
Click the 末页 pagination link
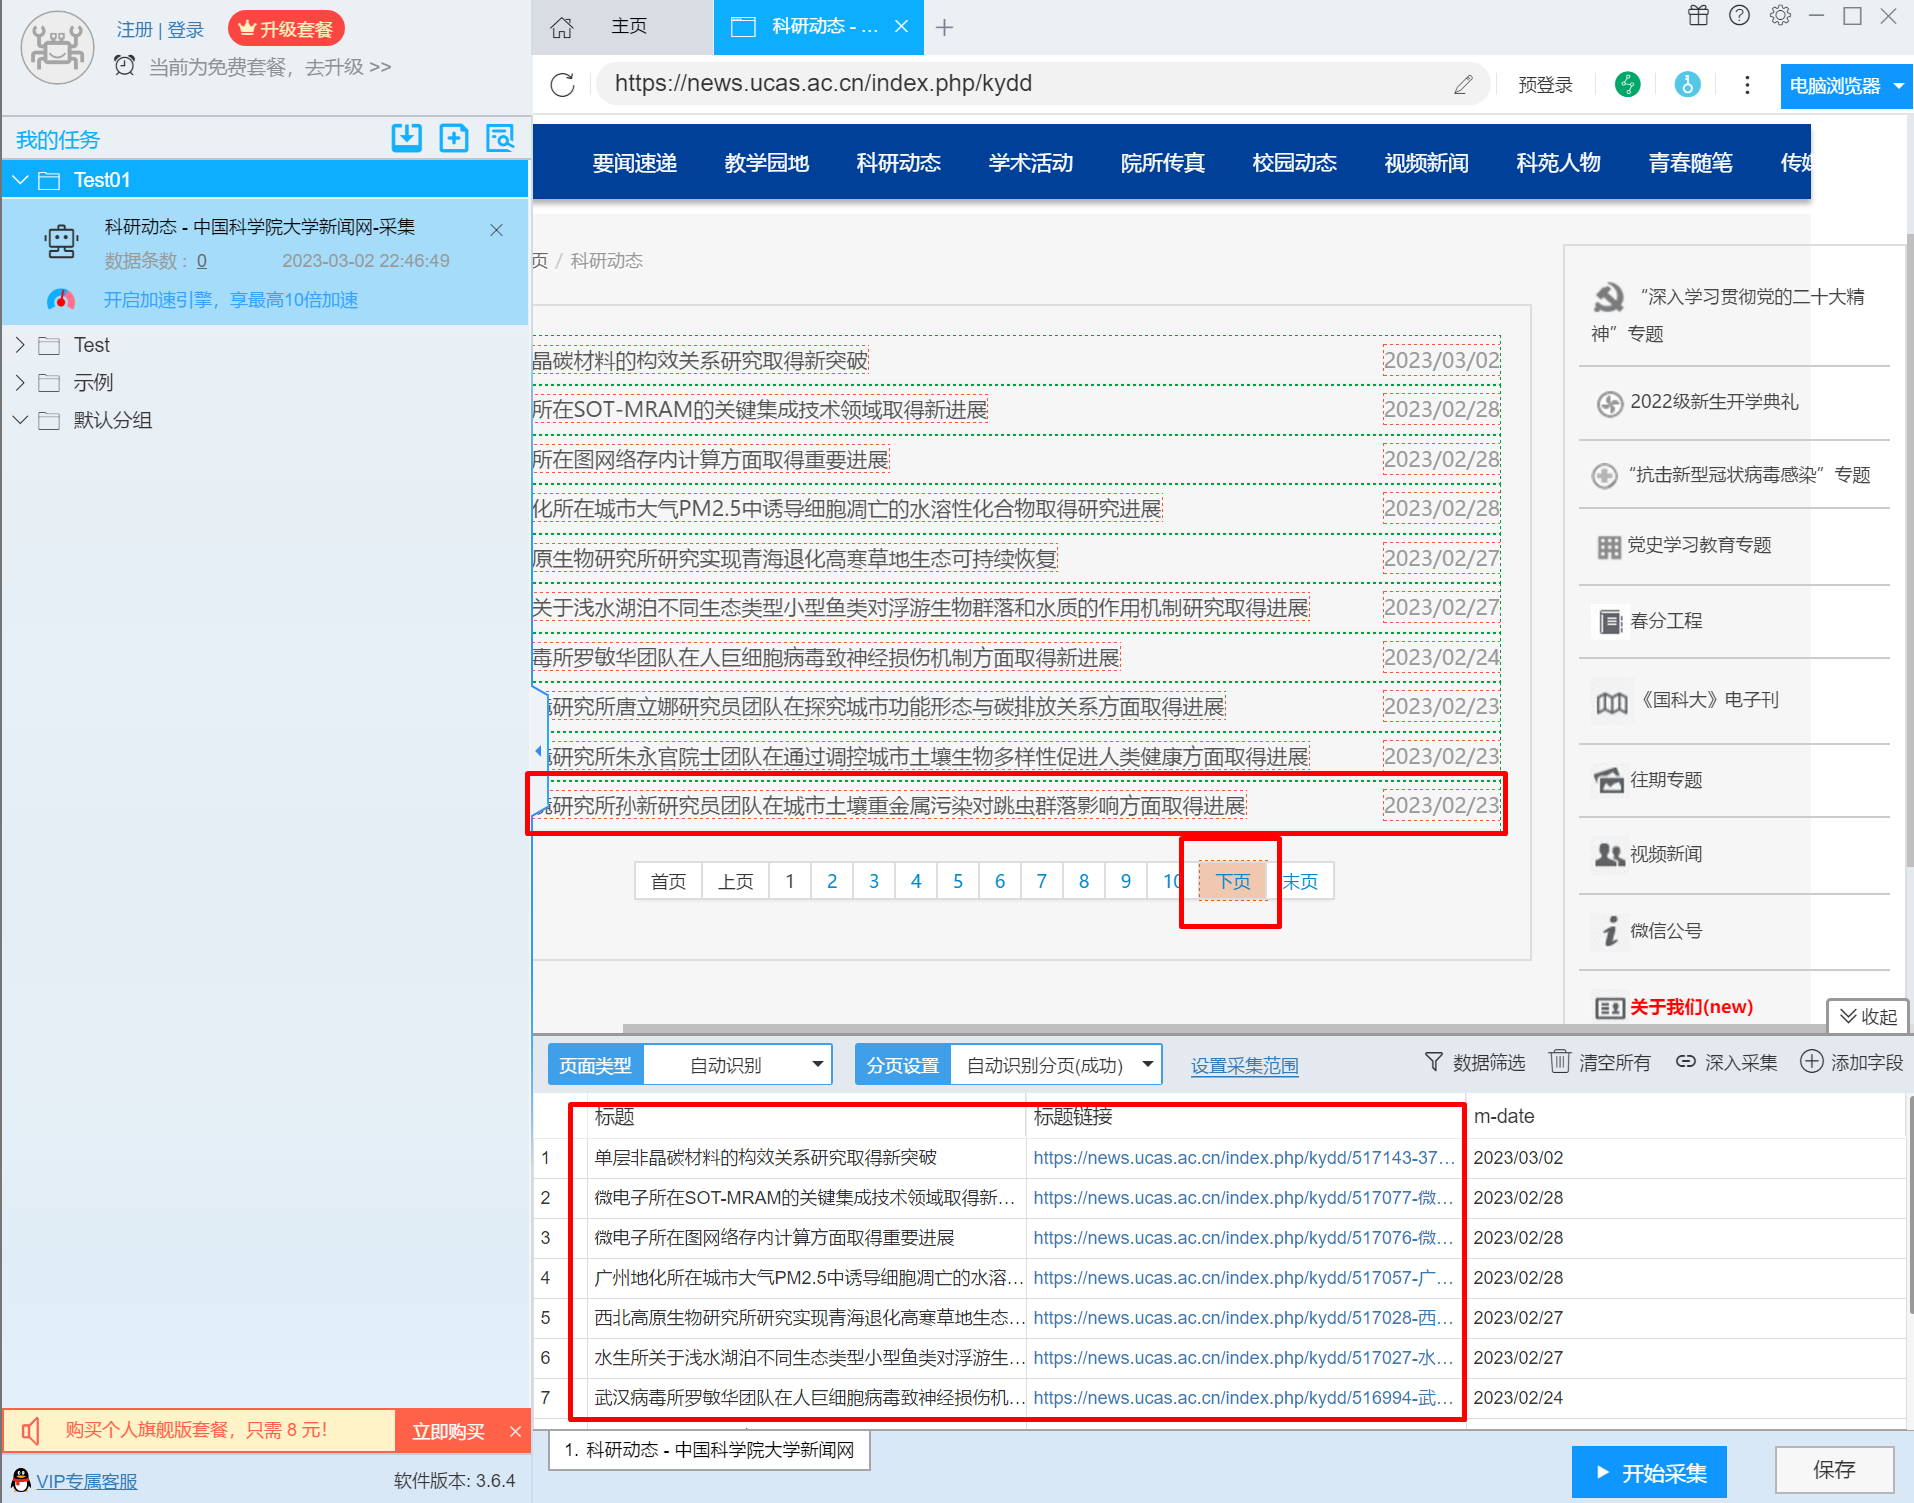[x=1300, y=881]
